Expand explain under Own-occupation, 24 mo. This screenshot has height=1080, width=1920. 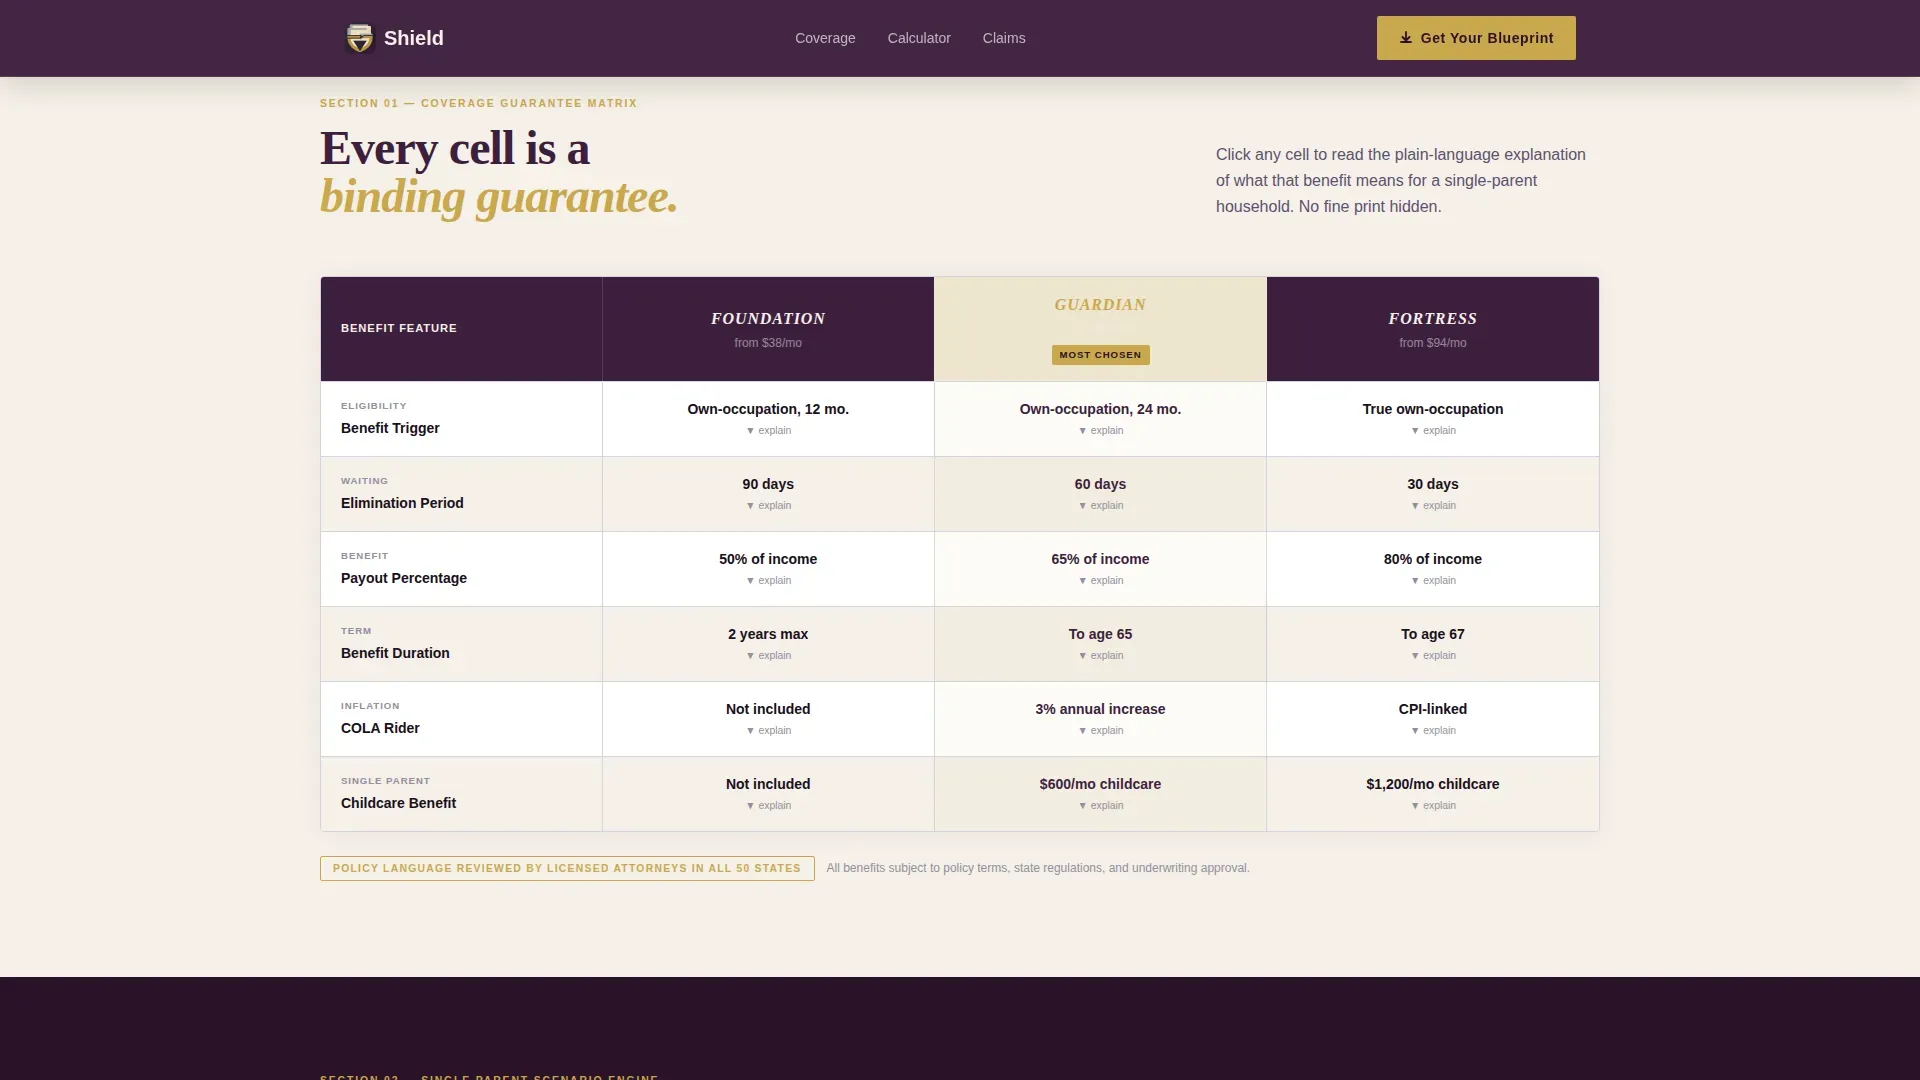tap(1100, 431)
